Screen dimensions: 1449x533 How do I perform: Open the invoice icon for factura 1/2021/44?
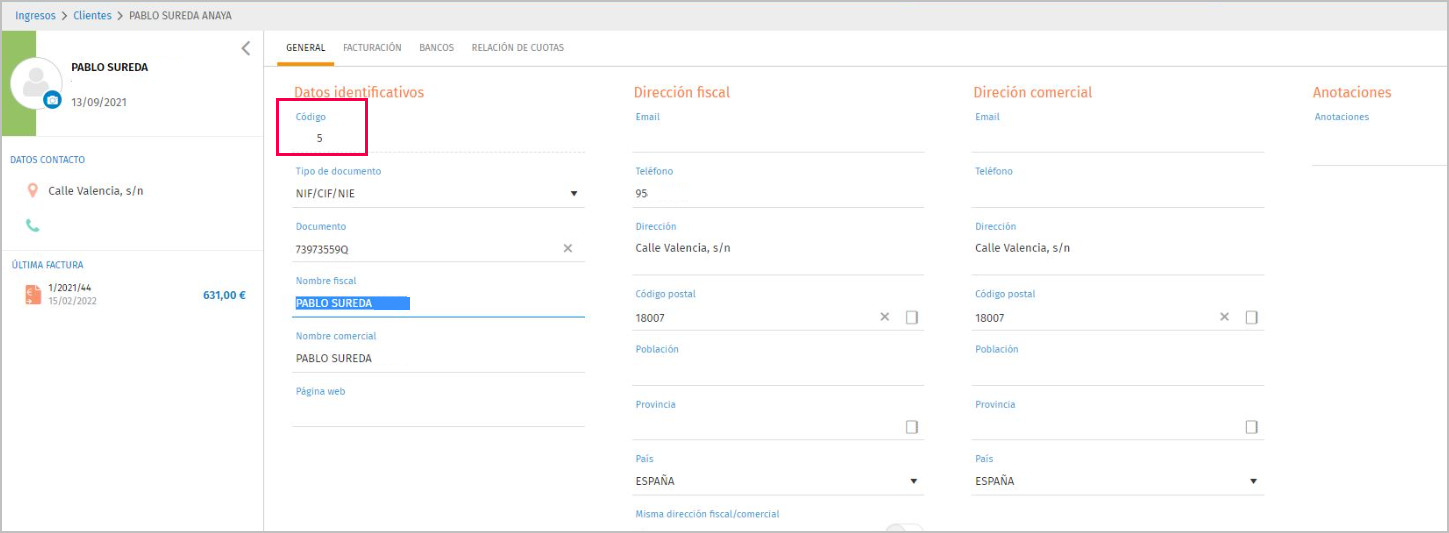[x=33, y=294]
